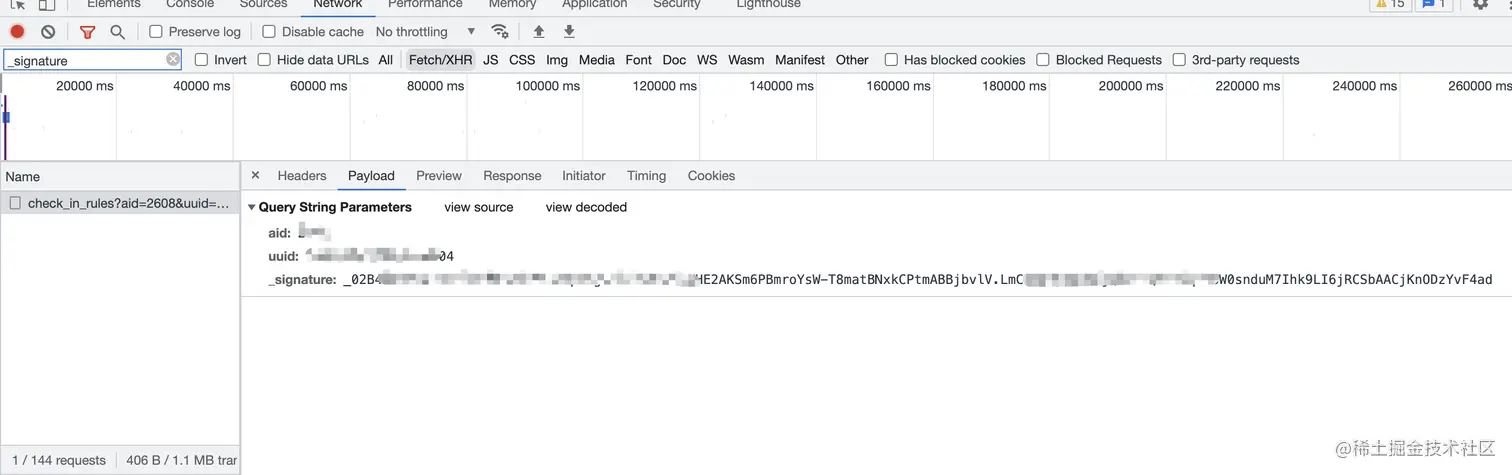Image resolution: width=1512 pixels, height=475 pixels.
Task: Open the No throttling dropdown
Action: 425,32
